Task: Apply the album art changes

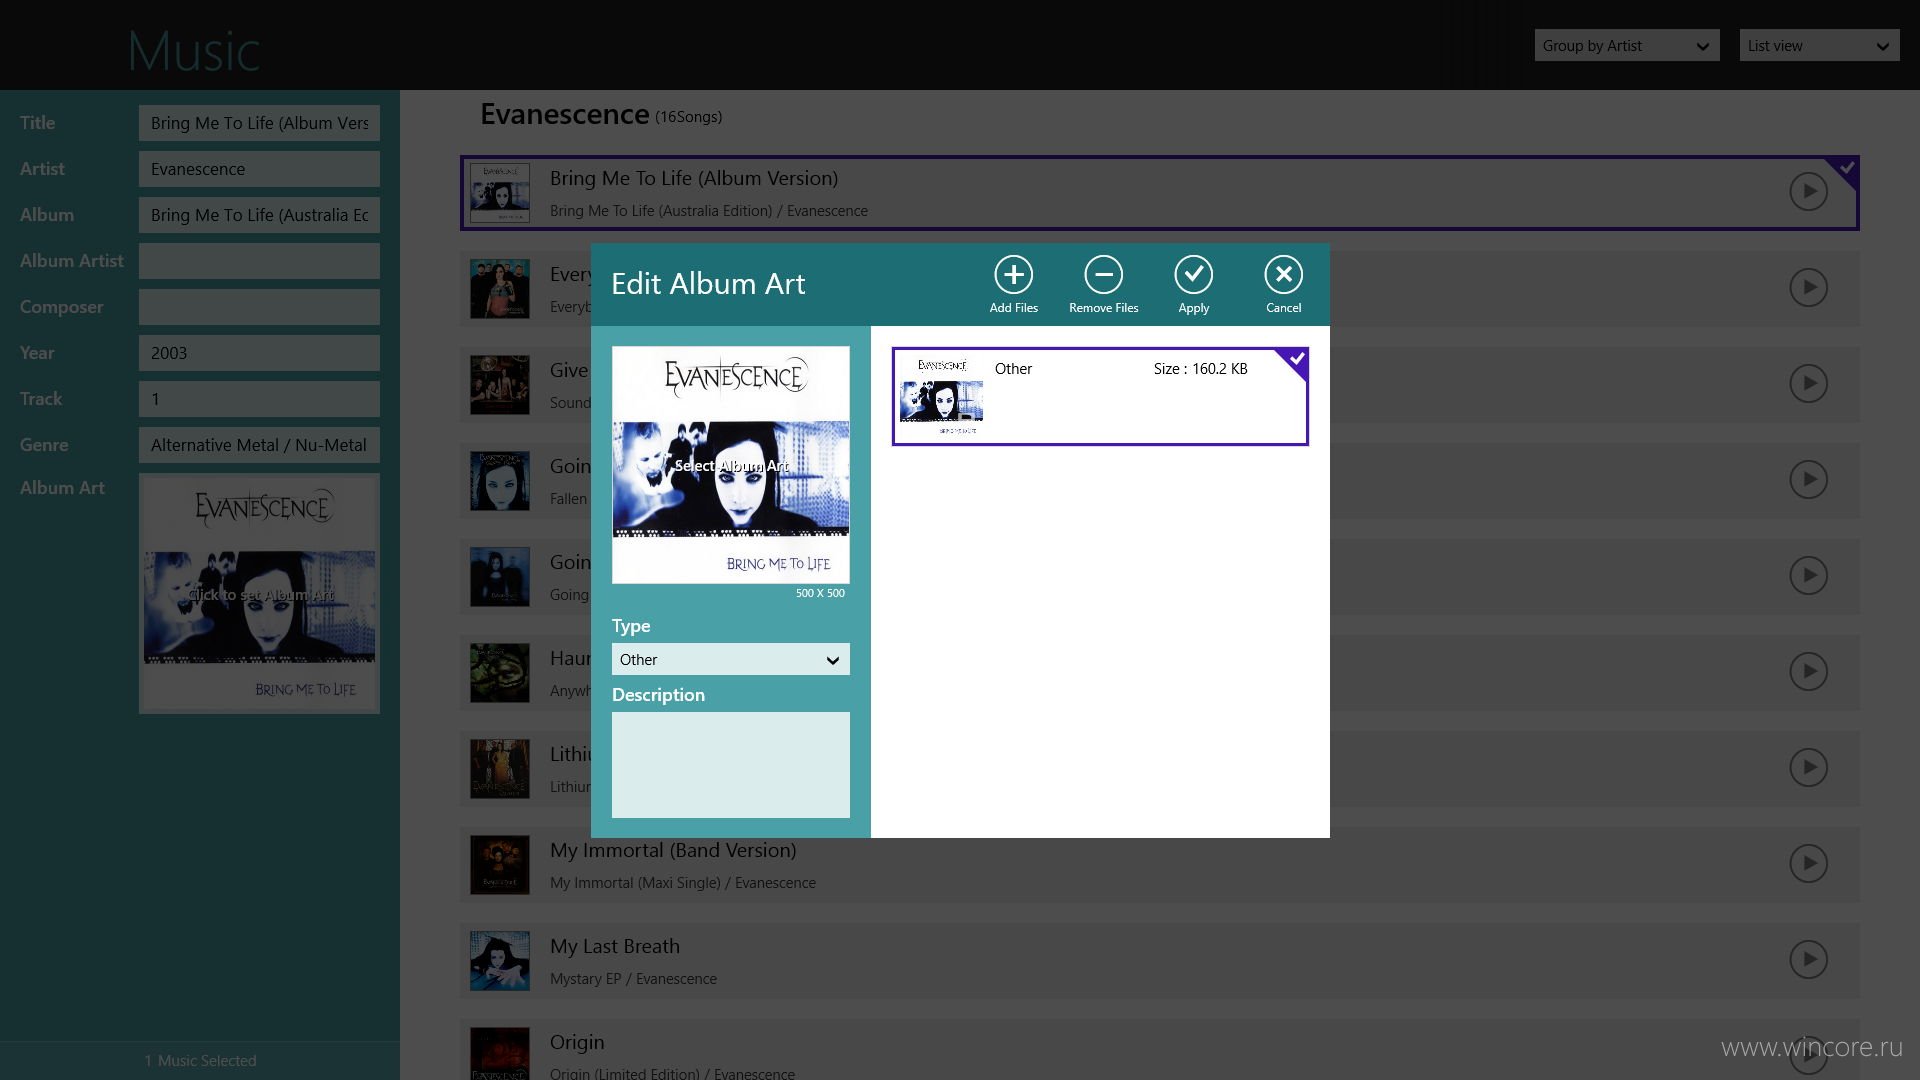Action: [1193, 275]
